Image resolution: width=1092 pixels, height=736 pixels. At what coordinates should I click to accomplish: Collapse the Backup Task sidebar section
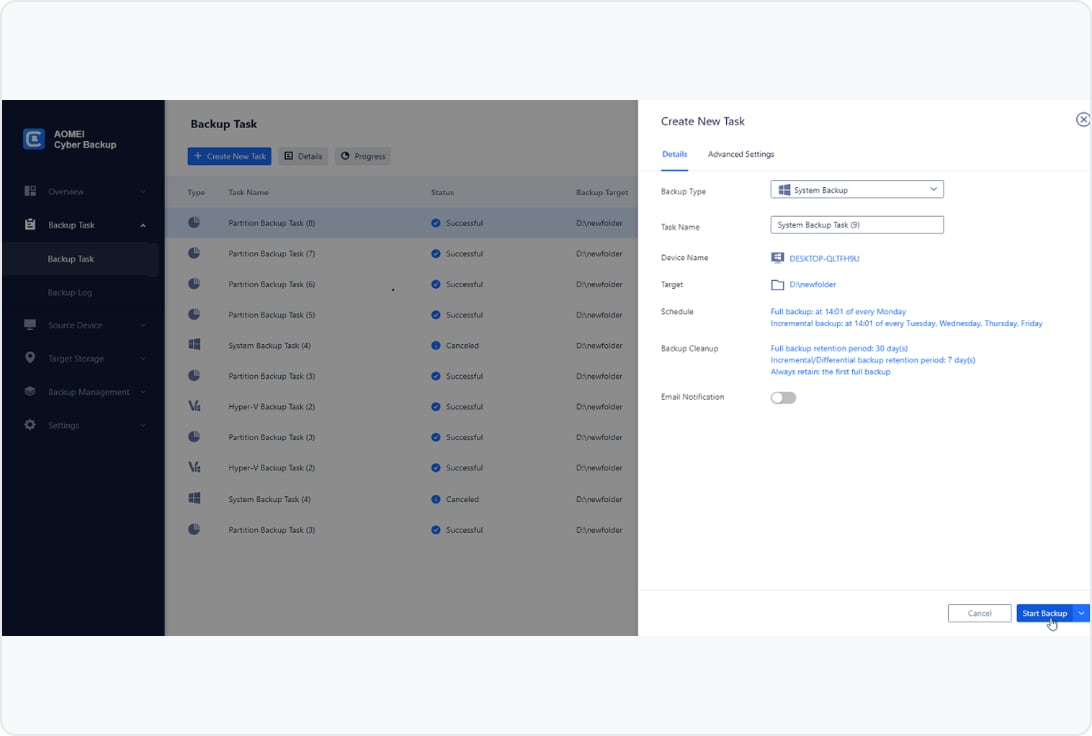[143, 225]
